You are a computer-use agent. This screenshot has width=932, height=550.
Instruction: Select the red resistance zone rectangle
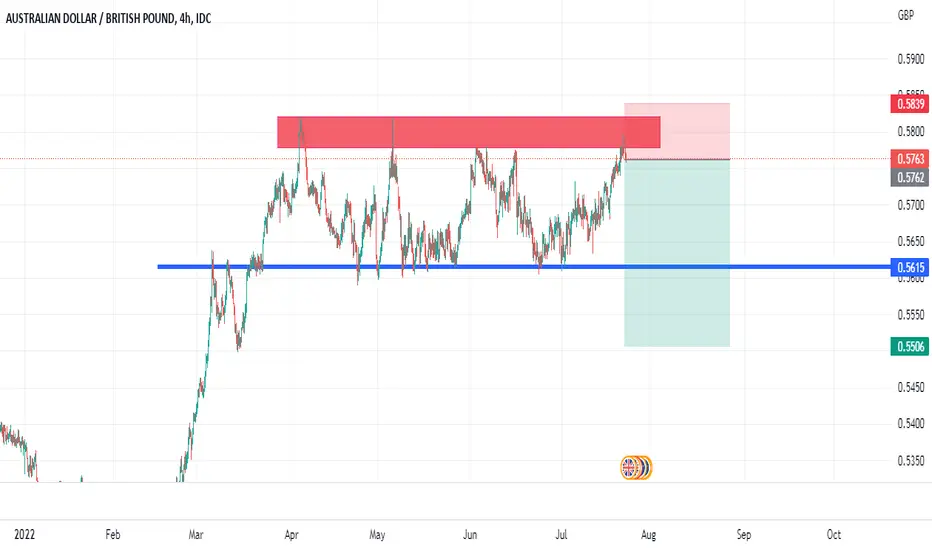(x=468, y=132)
